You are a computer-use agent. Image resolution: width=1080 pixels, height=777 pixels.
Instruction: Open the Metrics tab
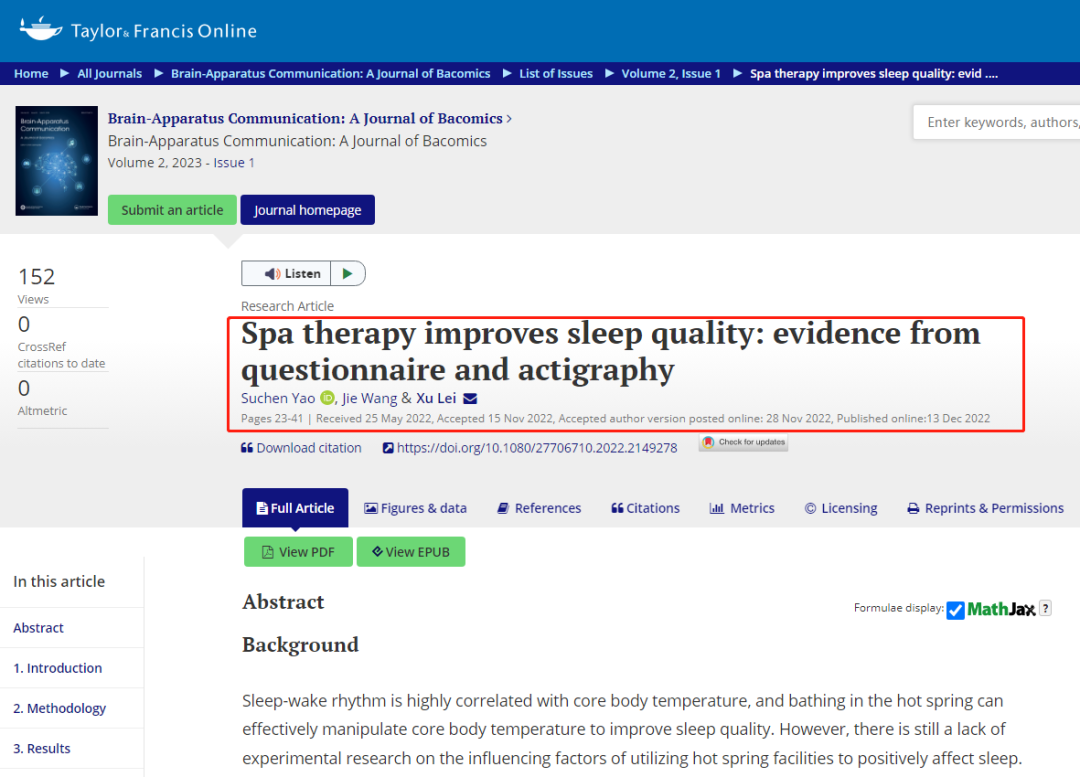point(742,508)
